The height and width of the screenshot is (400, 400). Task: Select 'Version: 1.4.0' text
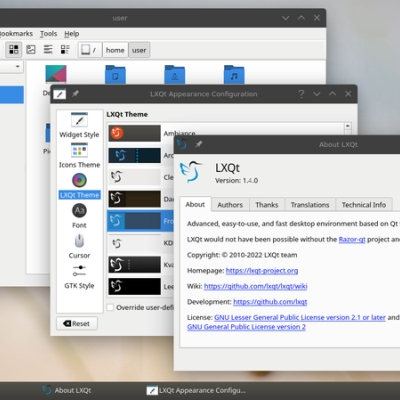tap(236, 181)
